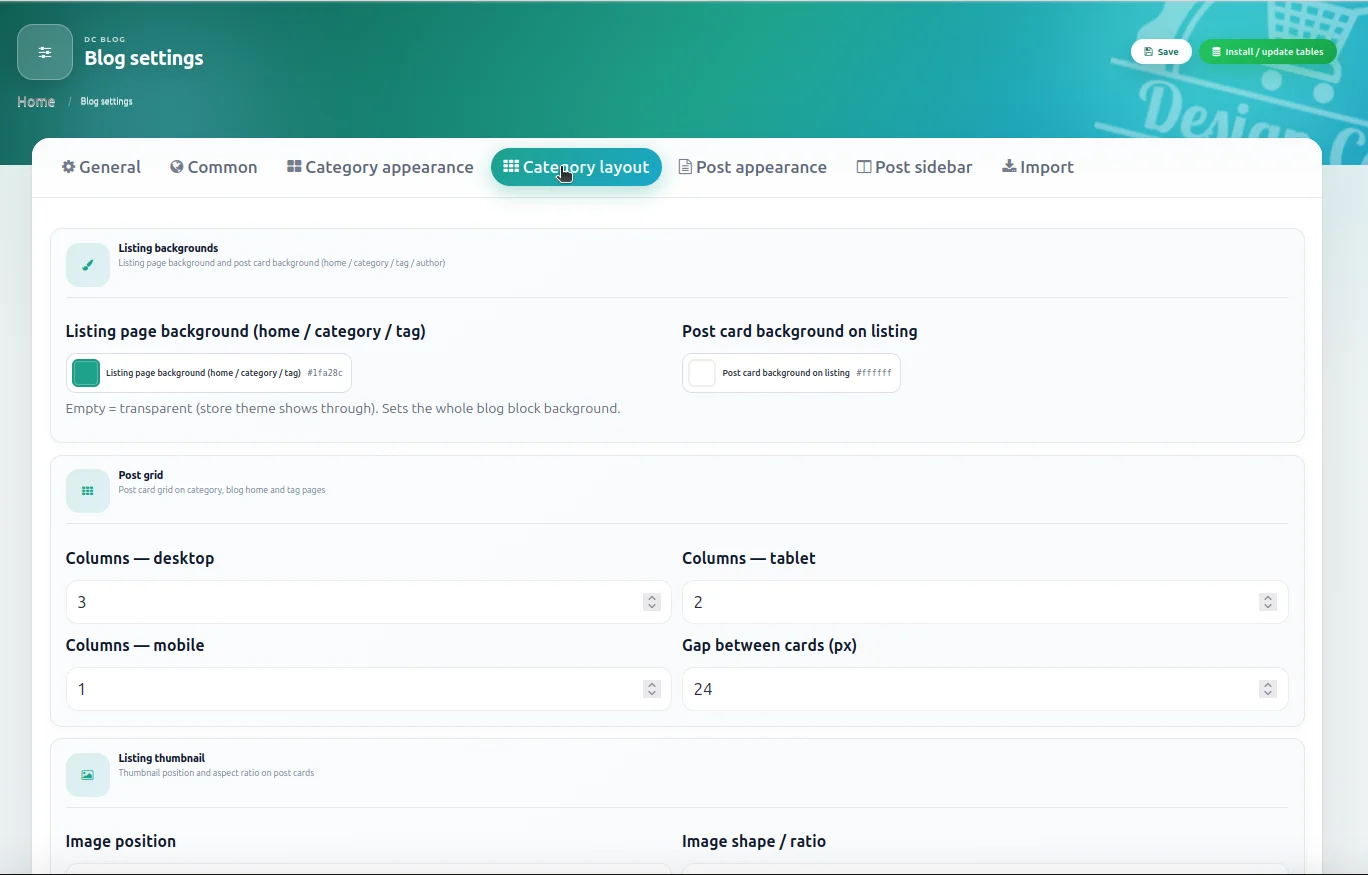Save the blog settings
The width and height of the screenshot is (1368, 875).
[x=1161, y=52]
